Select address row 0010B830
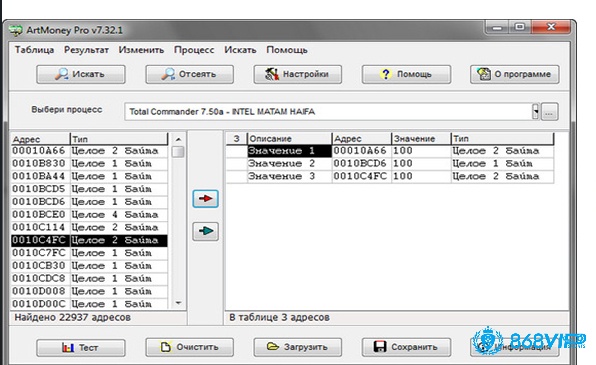The height and width of the screenshot is (365, 596). pos(89,163)
